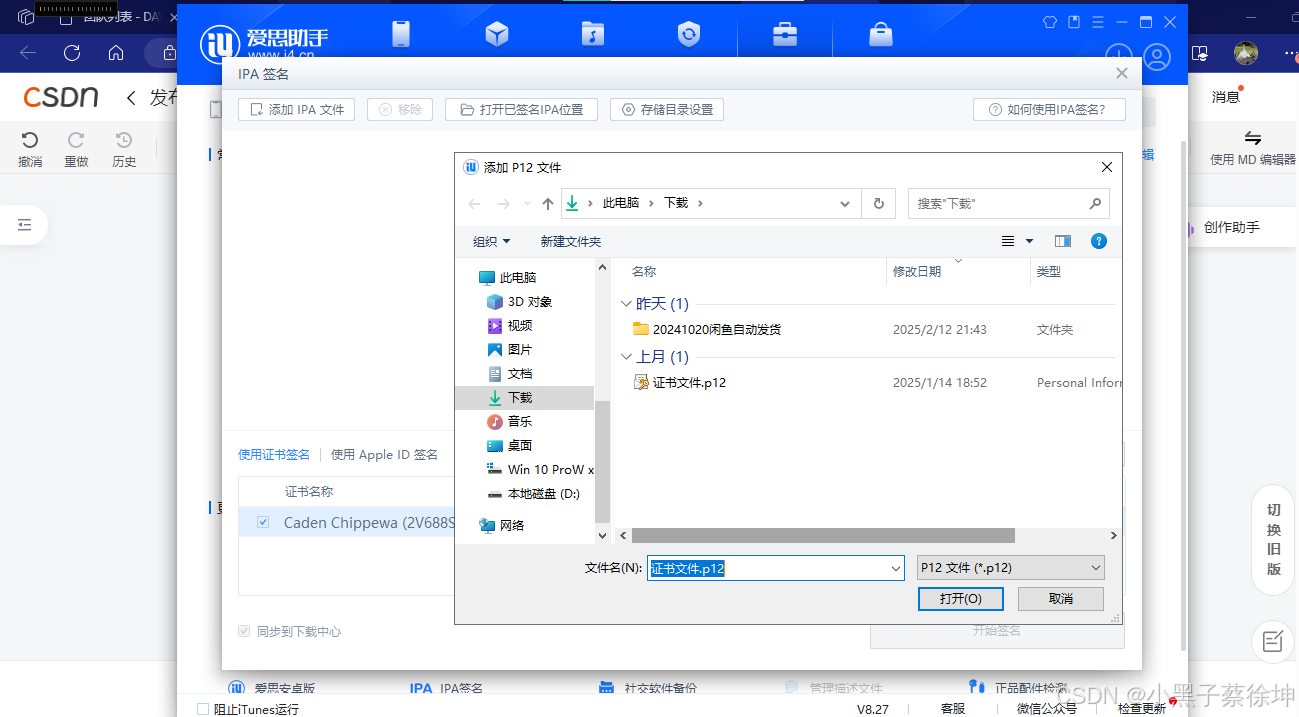Click the 爱思助手 logo
This screenshot has height=717, width=1299.
263,42
